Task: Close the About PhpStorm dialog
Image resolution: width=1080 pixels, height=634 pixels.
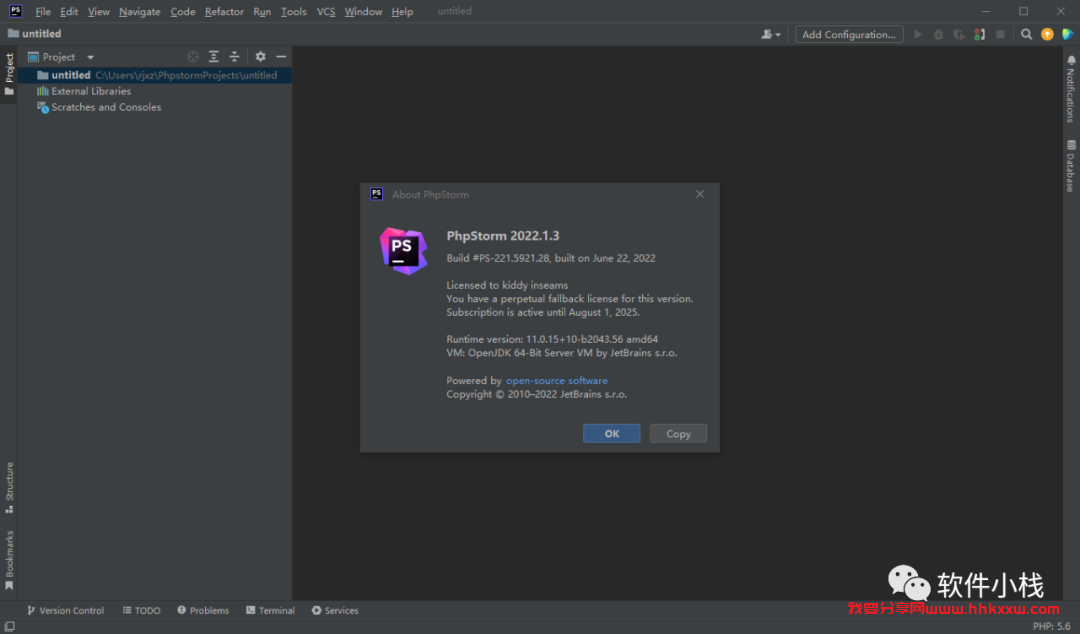Action: click(x=700, y=194)
